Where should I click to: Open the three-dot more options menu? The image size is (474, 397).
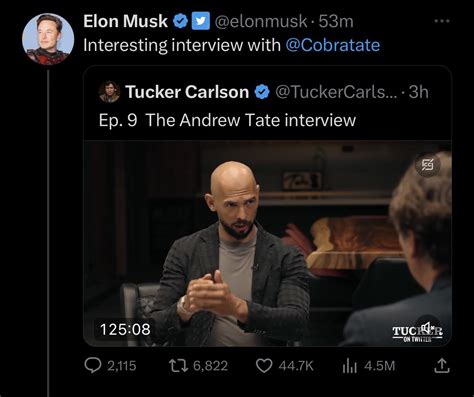(x=442, y=21)
